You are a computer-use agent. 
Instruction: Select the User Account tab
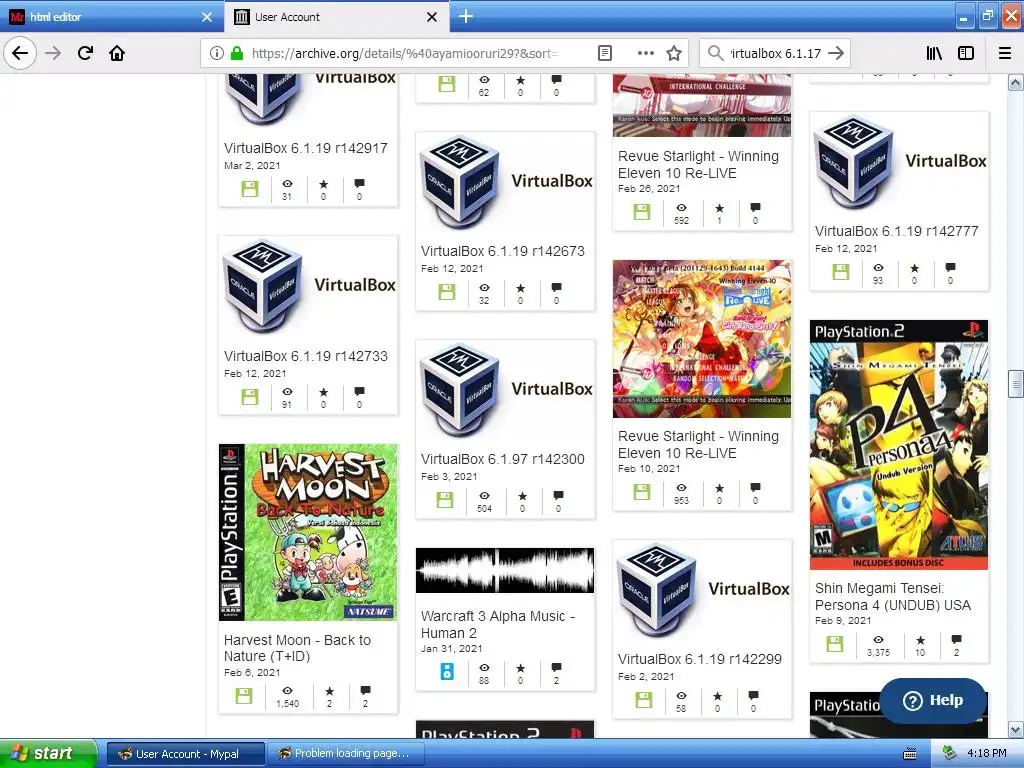(x=337, y=17)
